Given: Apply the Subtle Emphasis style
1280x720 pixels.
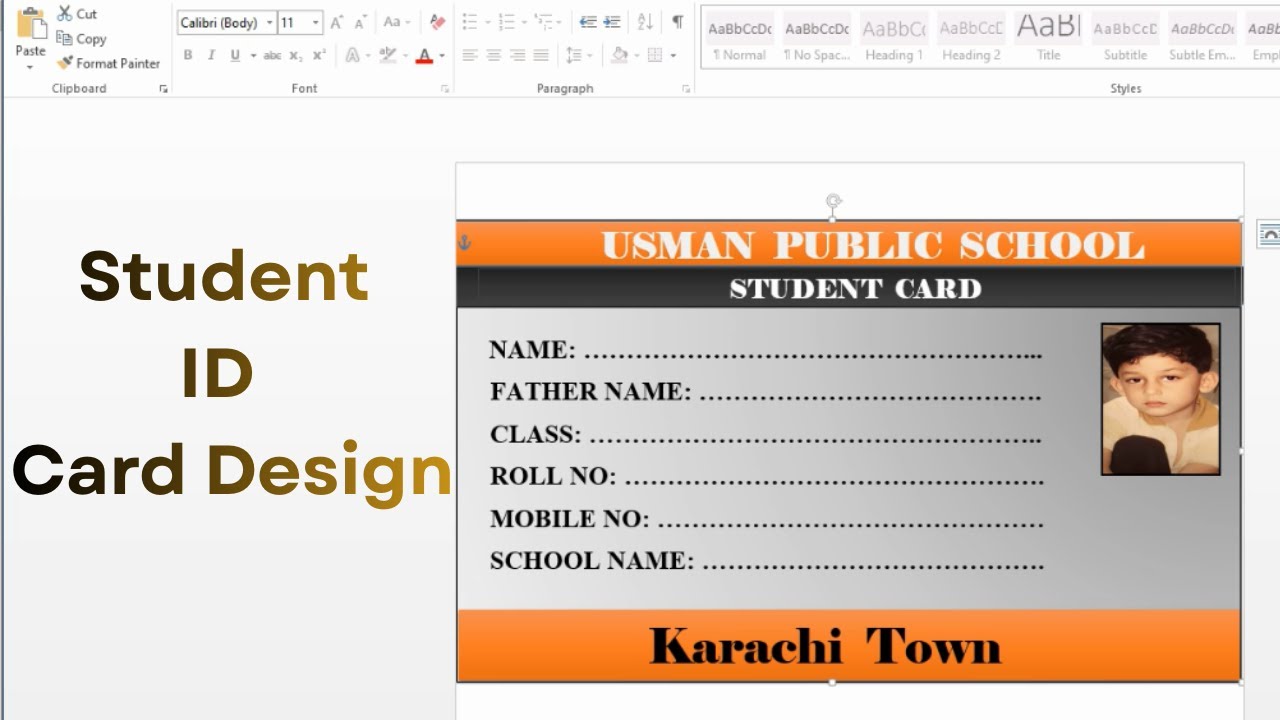Looking at the screenshot, I should click(x=1202, y=38).
